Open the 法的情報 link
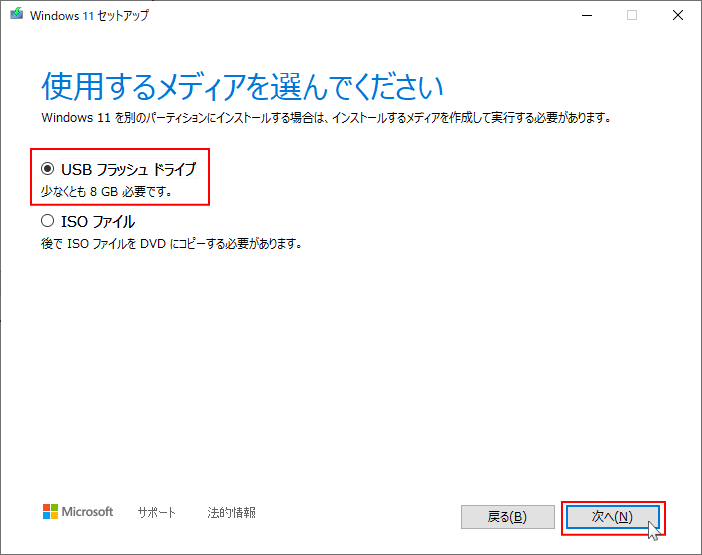The image size is (702, 555). click(232, 513)
